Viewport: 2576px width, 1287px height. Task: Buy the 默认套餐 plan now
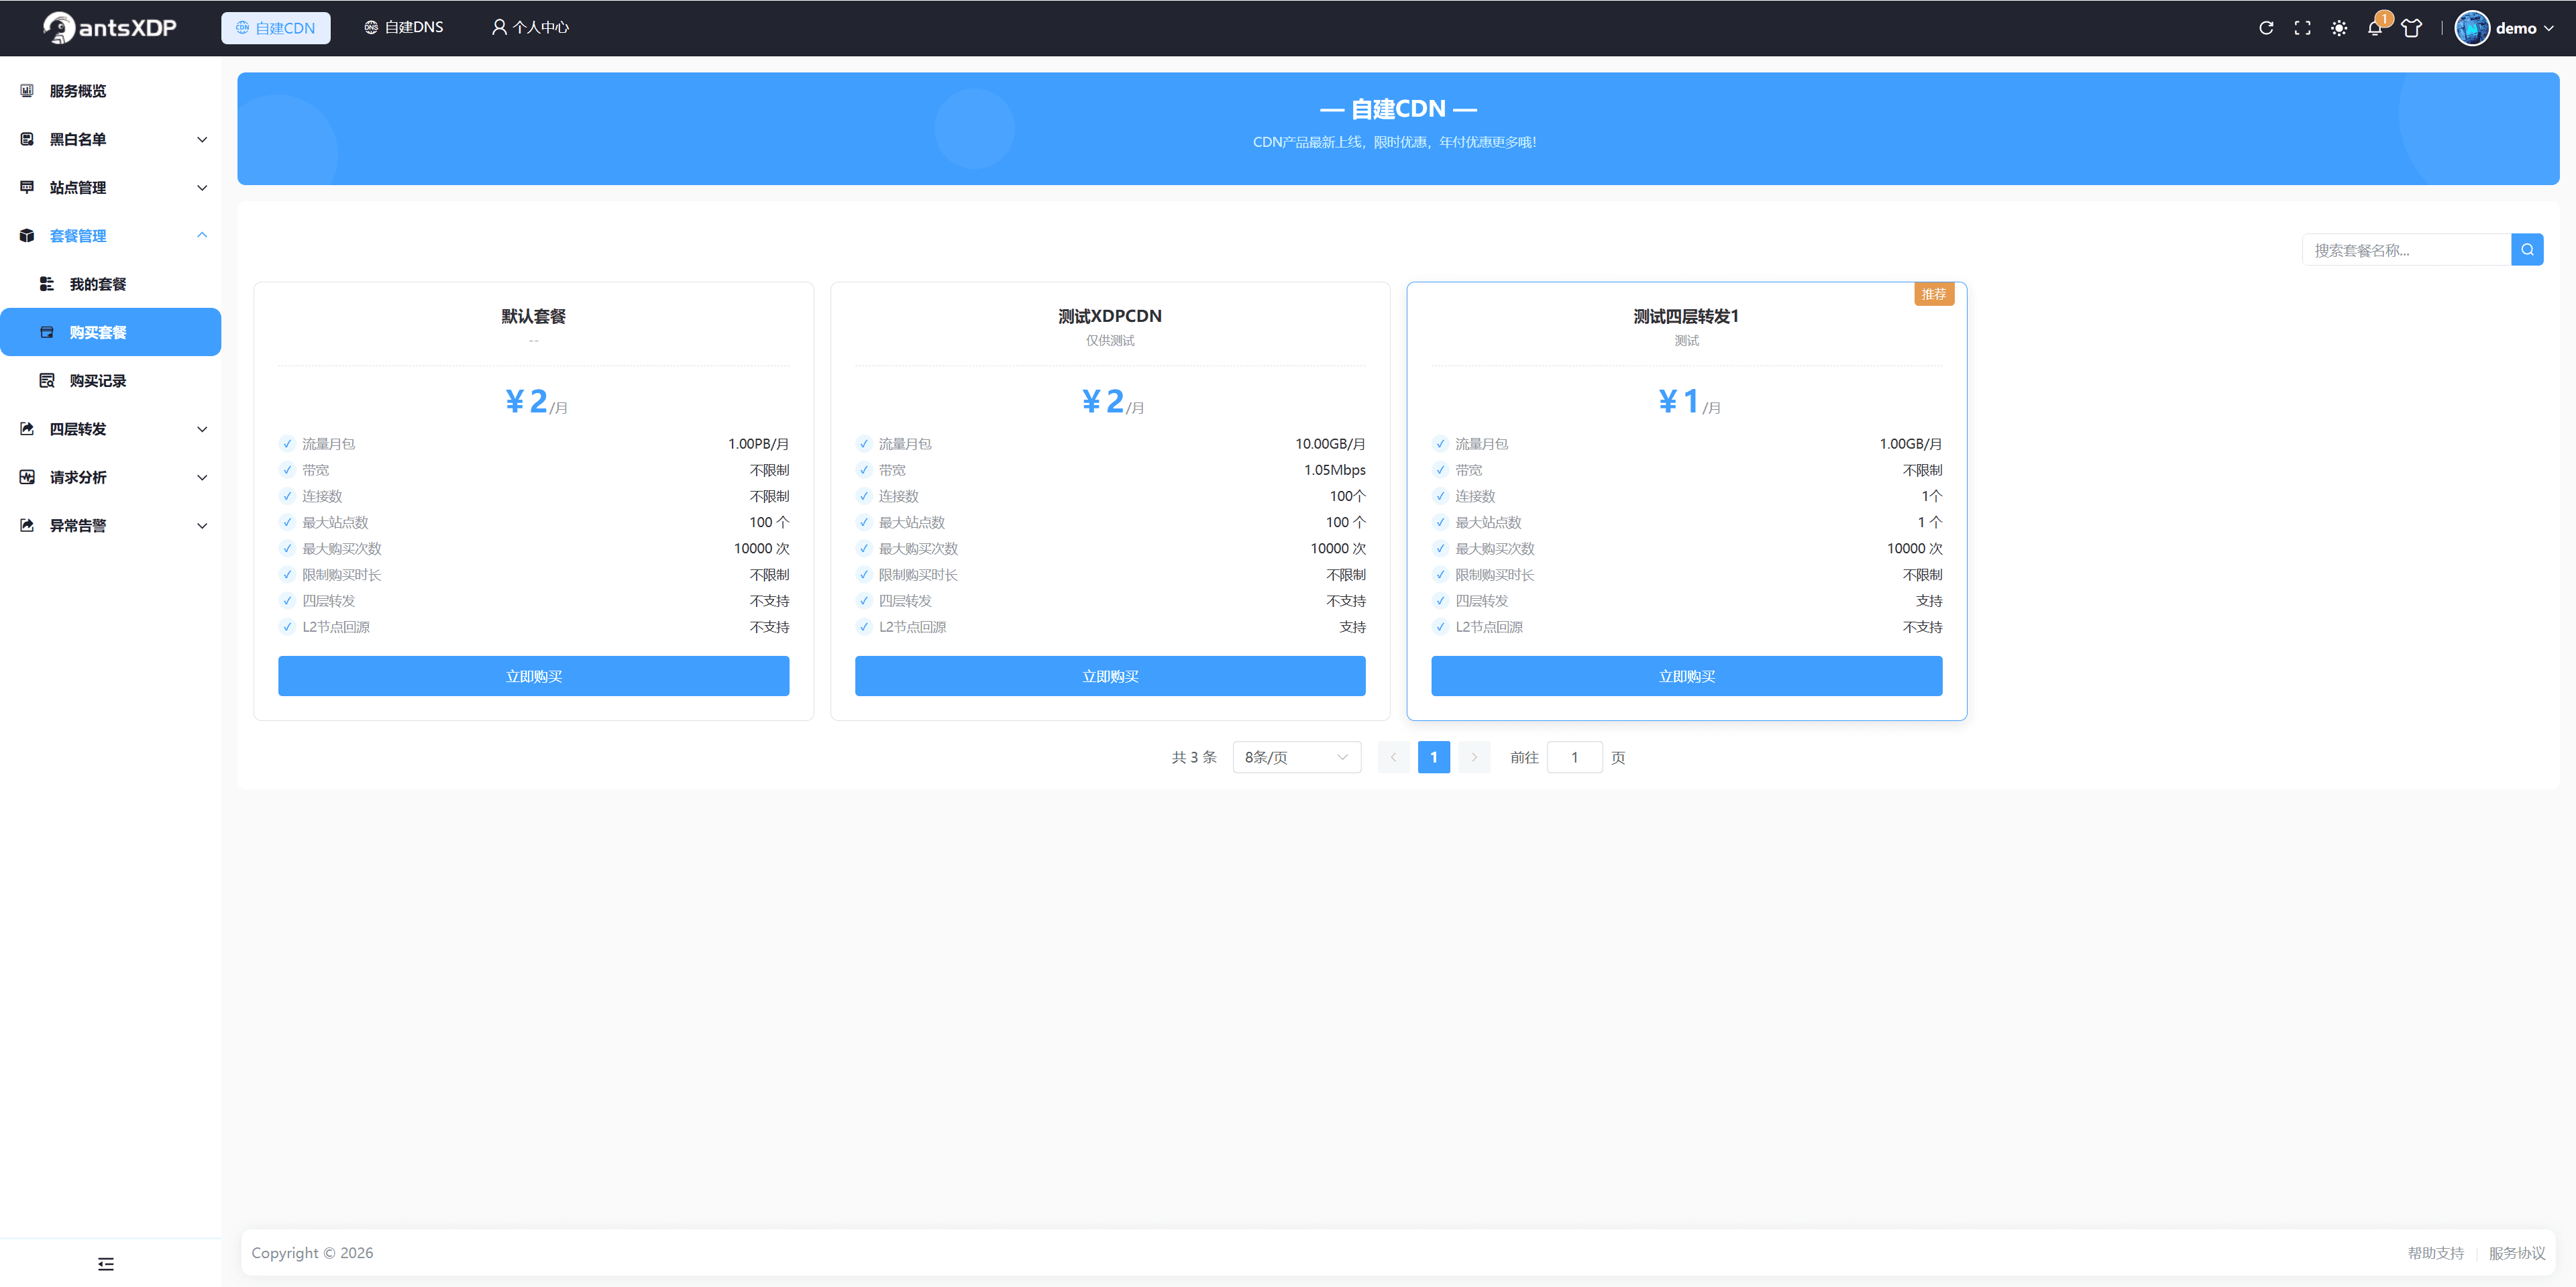coord(533,676)
